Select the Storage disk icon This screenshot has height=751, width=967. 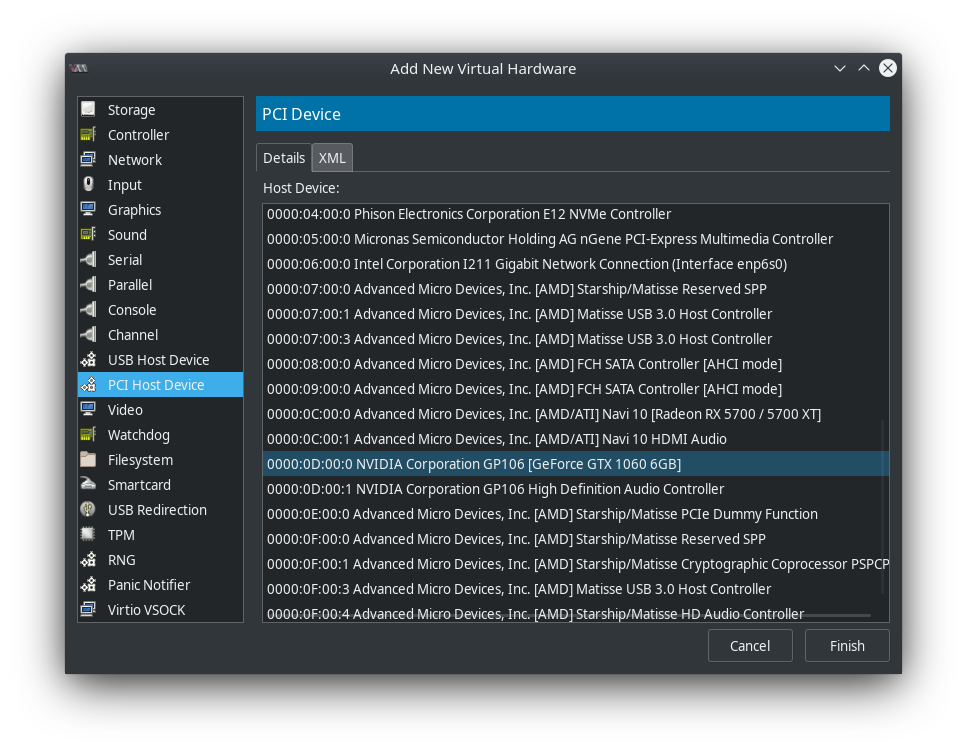click(x=88, y=109)
